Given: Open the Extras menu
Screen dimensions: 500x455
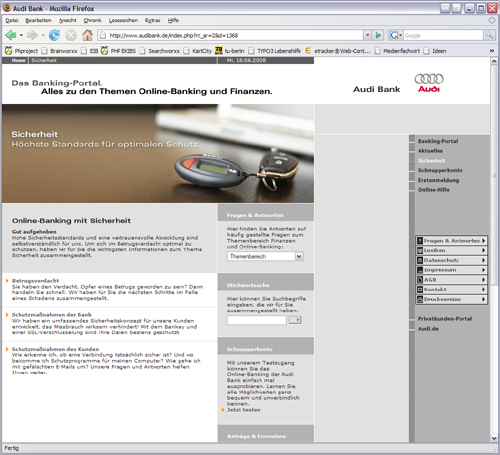Looking at the screenshot, I should (x=152, y=20).
